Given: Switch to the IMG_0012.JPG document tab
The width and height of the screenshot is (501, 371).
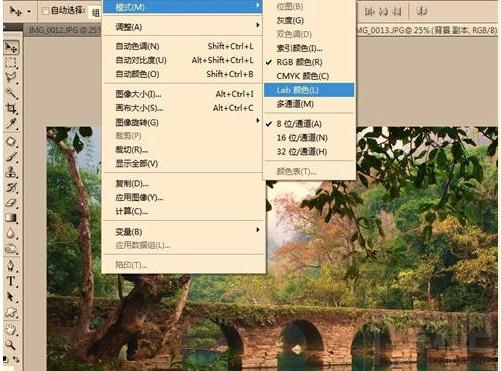Looking at the screenshot, I should pyautogui.click(x=63, y=30).
